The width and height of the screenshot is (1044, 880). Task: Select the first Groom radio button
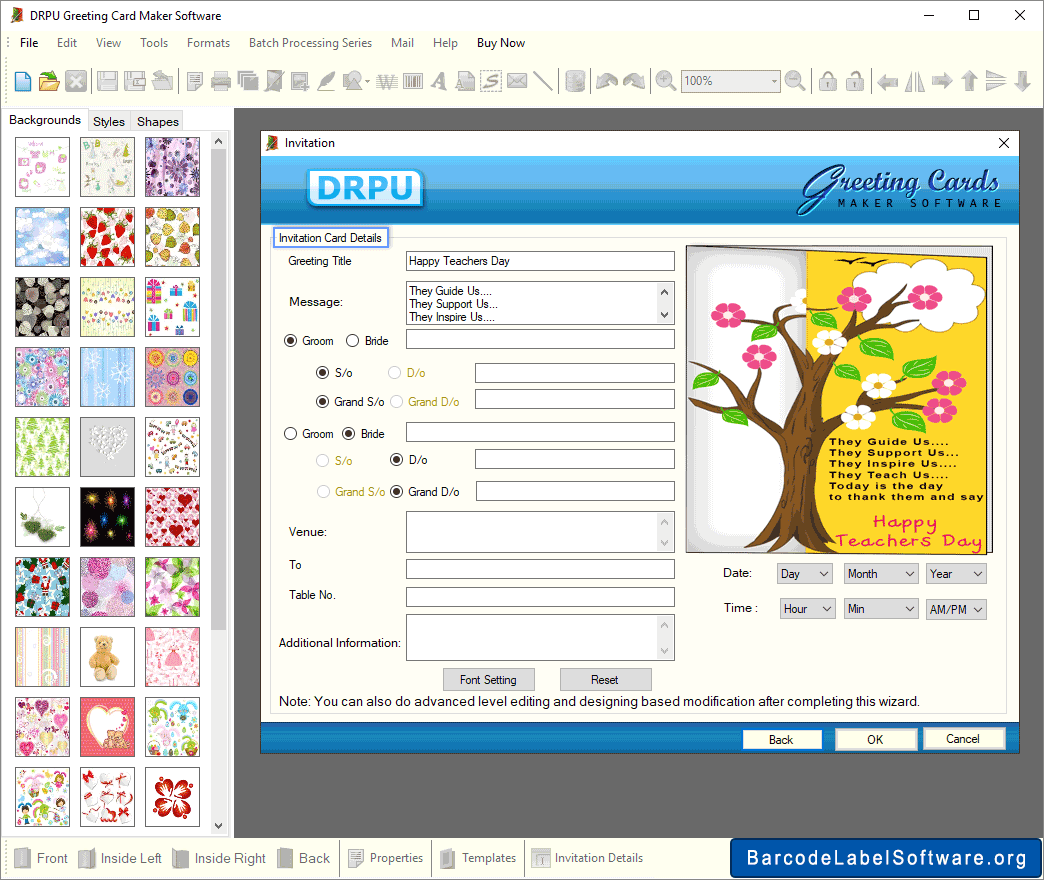pyautogui.click(x=290, y=341)
